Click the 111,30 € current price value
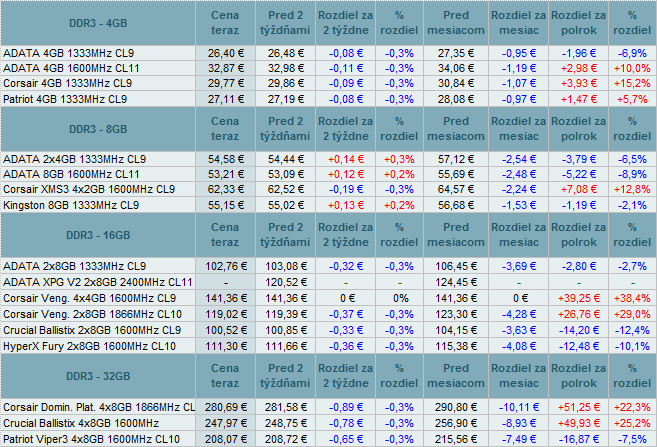657x447 pixels. (x=226, y=346)
